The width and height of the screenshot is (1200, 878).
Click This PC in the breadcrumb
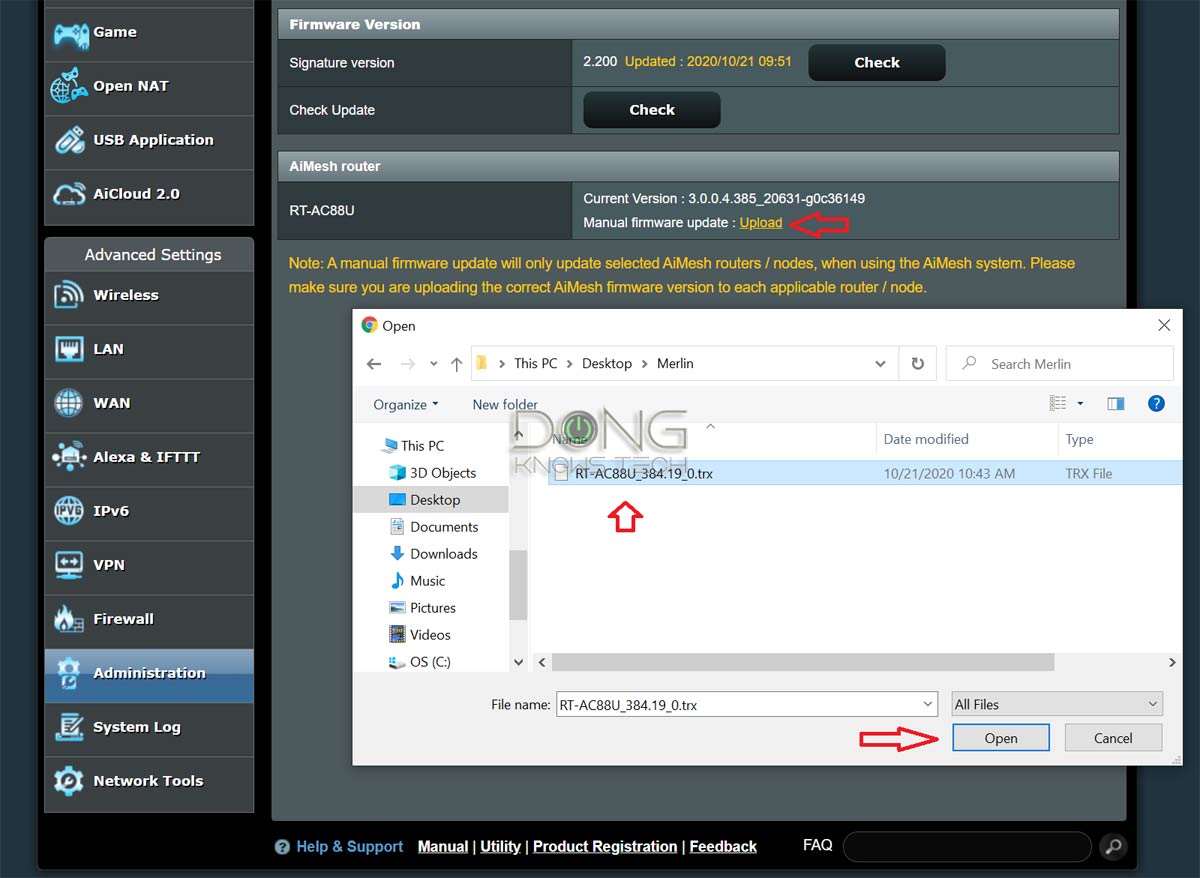tap(536, 364)
